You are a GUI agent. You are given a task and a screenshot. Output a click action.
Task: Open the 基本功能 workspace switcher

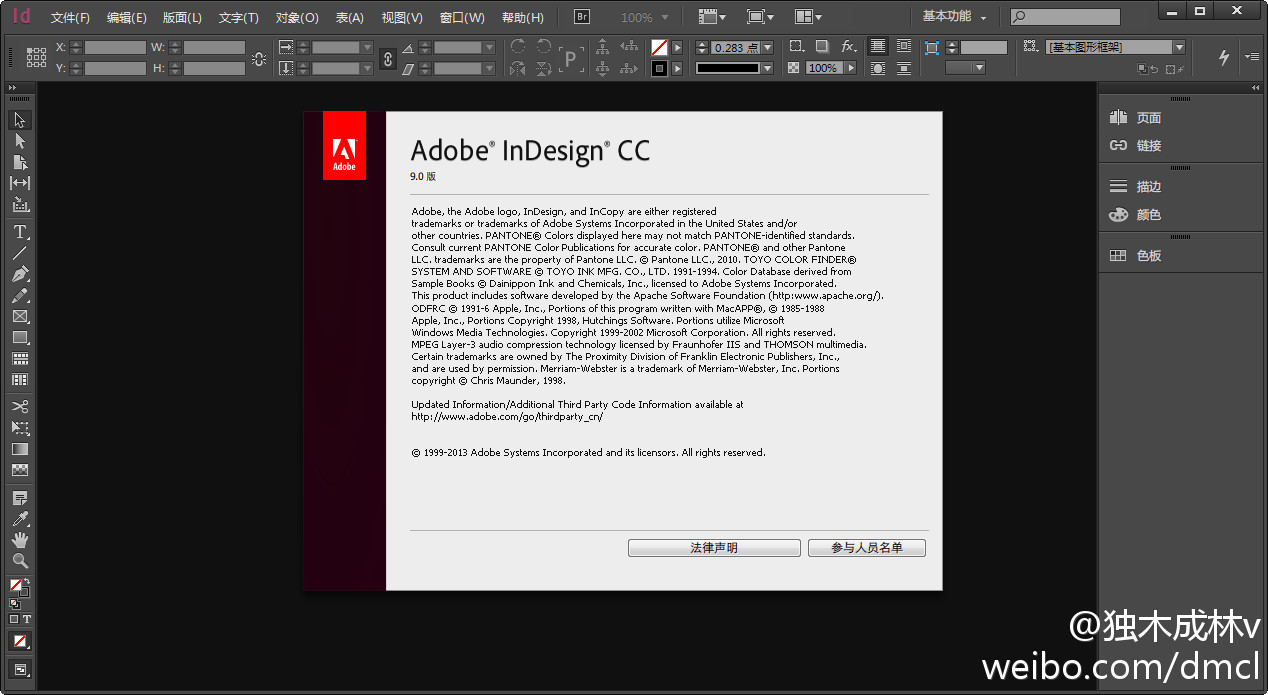pyautogui.click(x=954, y=17)
